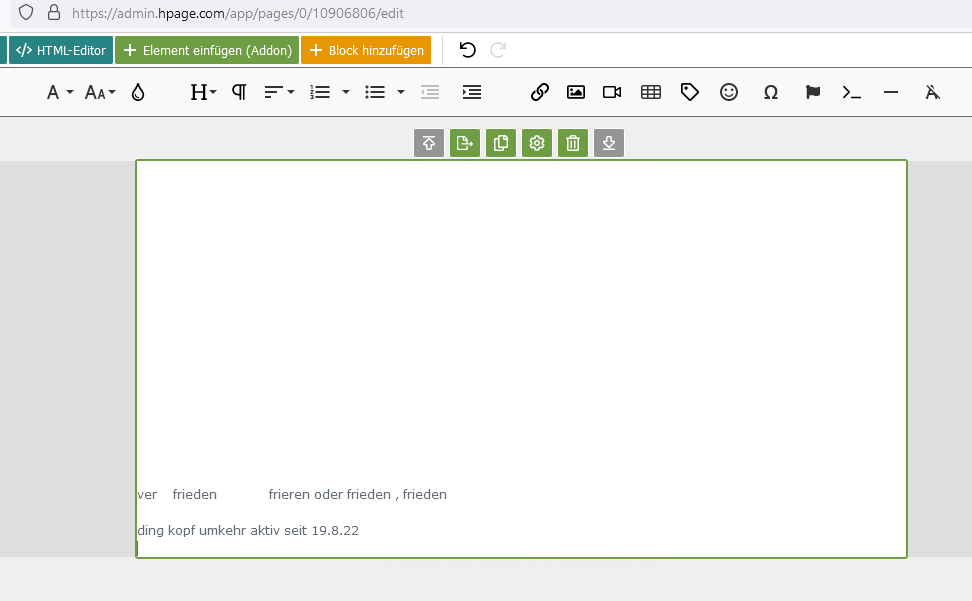Insert a hyperlink

coord(539,92)
